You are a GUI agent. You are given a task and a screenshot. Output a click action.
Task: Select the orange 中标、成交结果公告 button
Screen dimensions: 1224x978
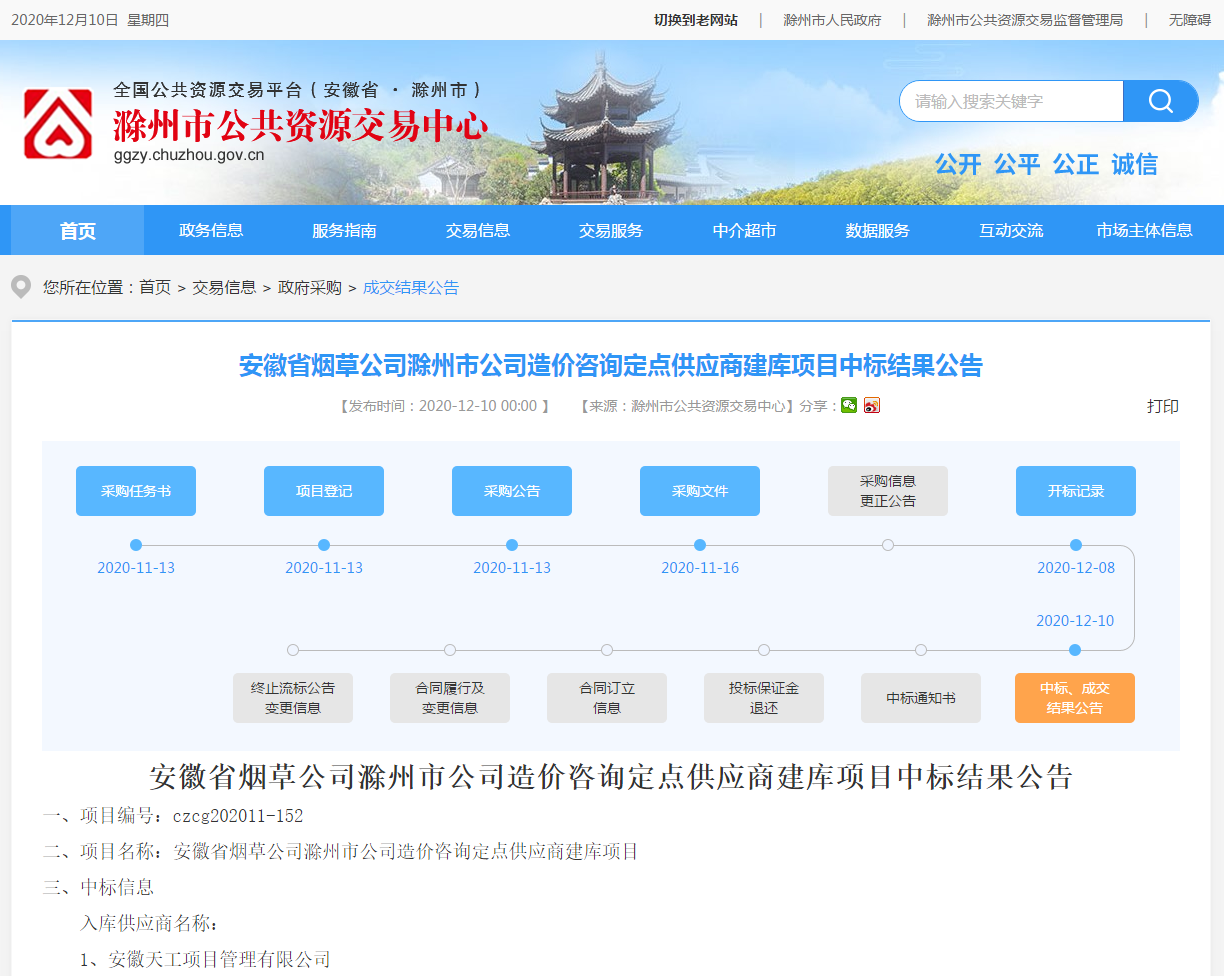click(1075, 698)
